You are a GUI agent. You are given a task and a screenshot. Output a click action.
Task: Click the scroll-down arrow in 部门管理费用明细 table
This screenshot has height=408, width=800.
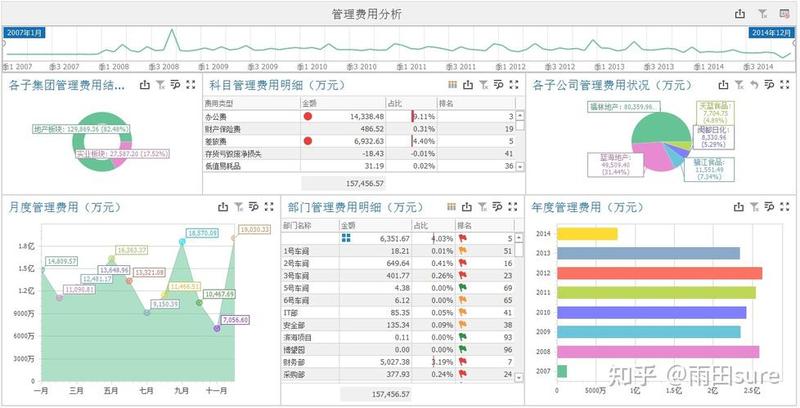519,378
